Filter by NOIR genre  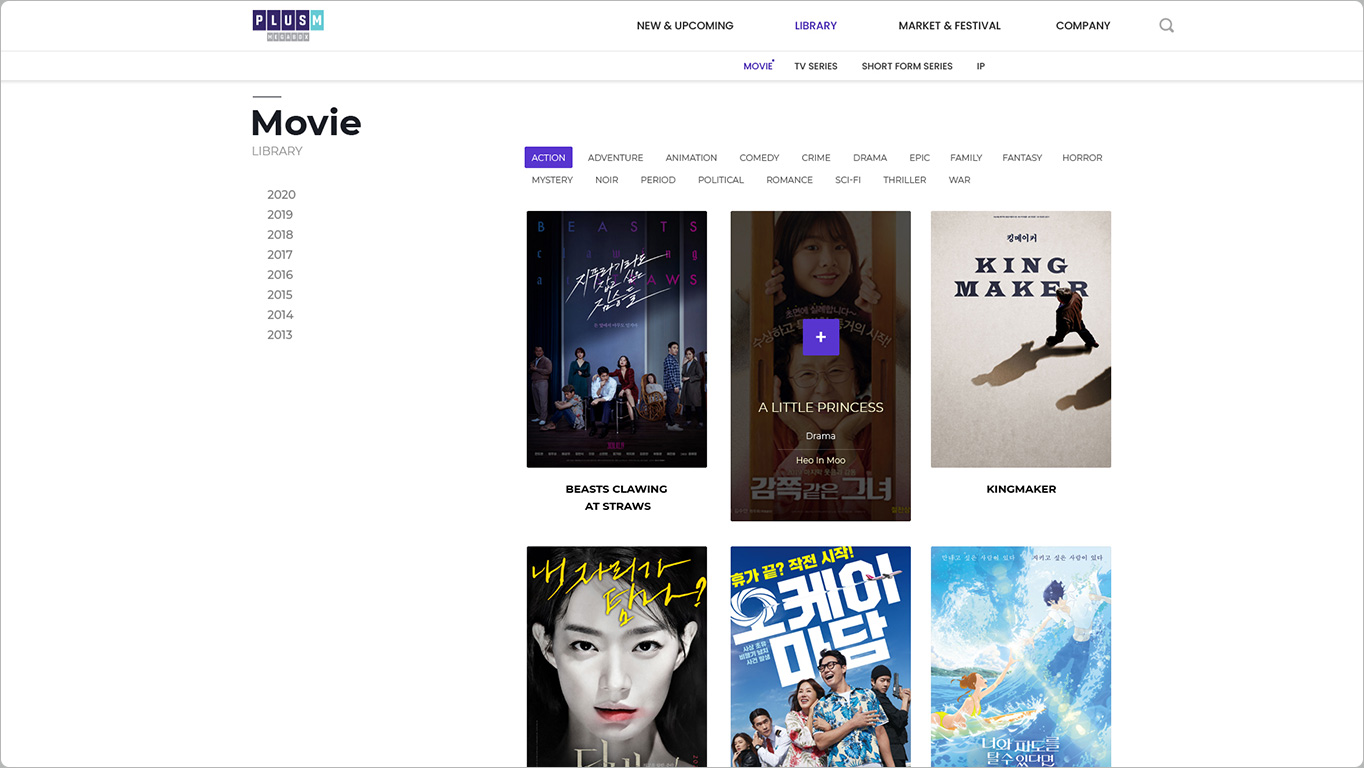point(607,180)
